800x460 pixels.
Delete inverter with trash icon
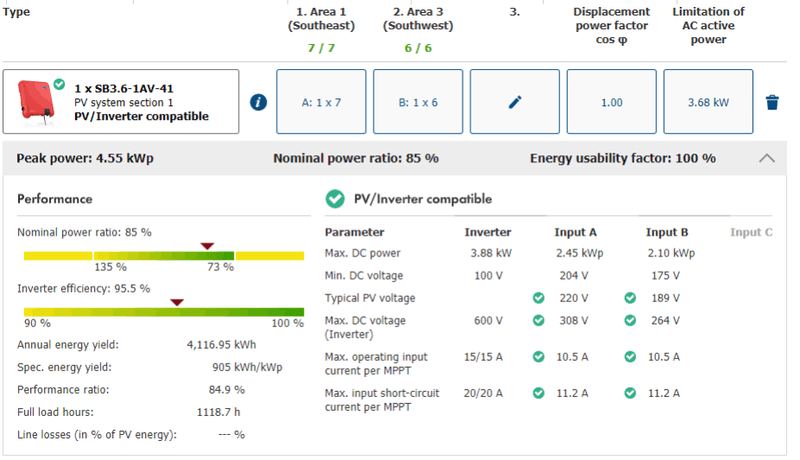pos(772,102)
